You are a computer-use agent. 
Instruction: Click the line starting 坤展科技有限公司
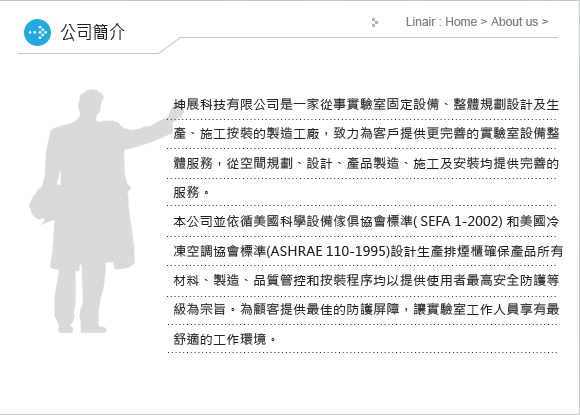tap(366, 105)
